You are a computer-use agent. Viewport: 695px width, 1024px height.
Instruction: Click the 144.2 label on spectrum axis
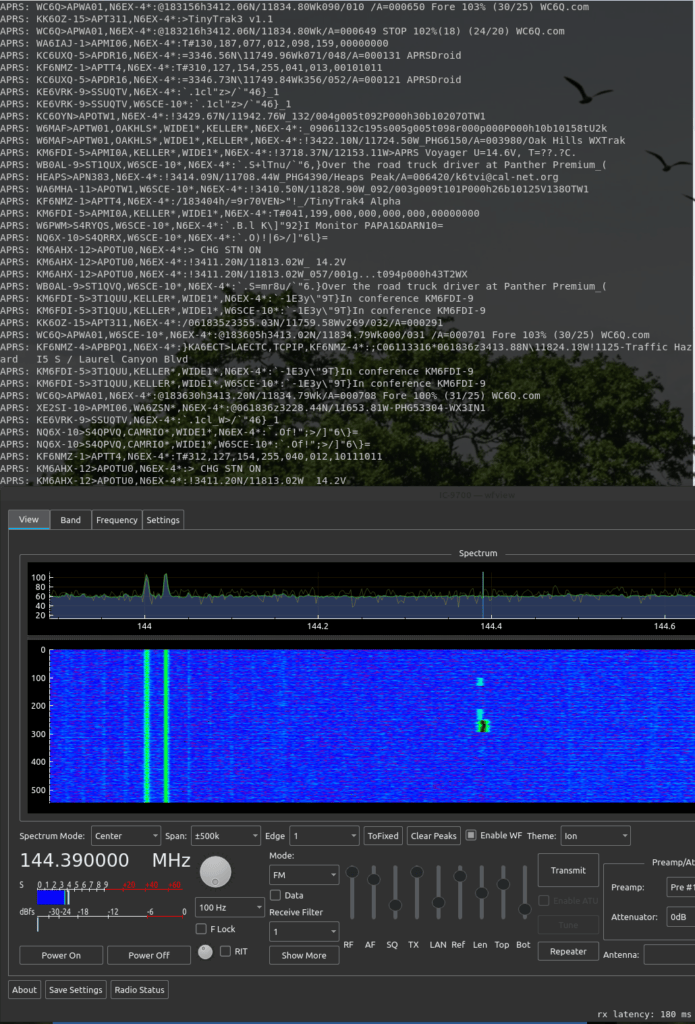click(x=317, y=626)
